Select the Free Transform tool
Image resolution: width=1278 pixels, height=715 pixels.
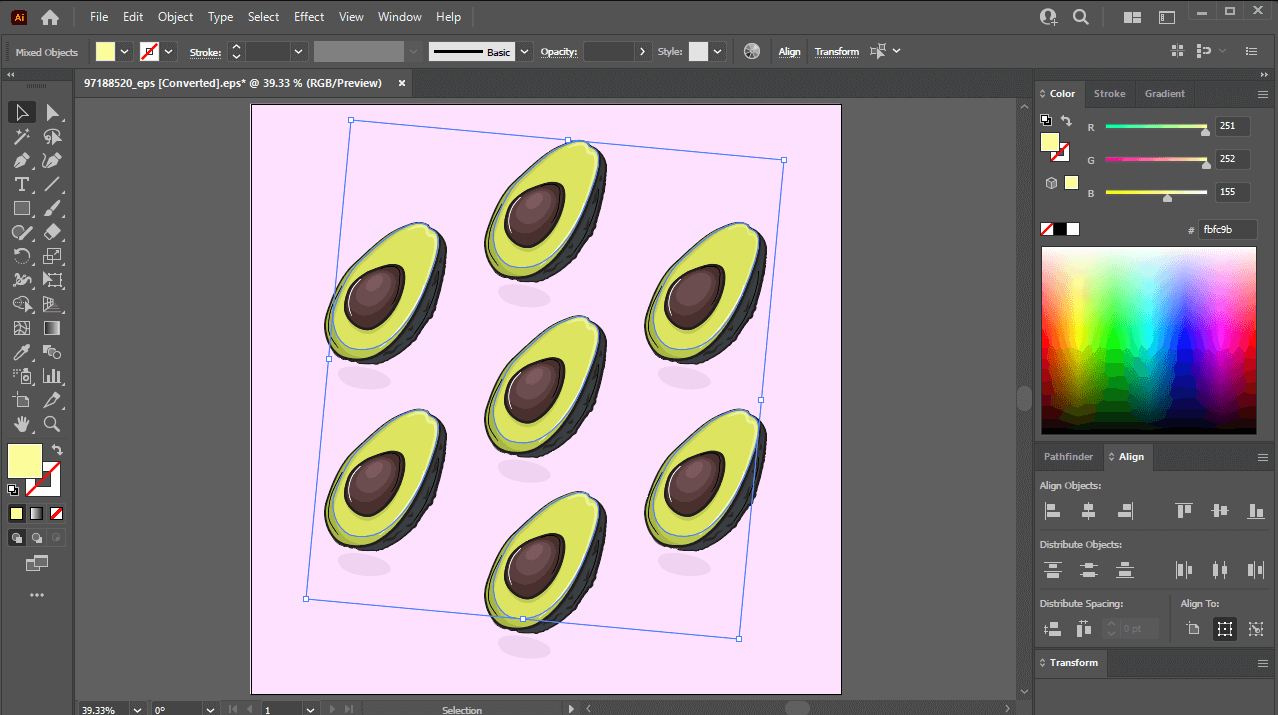(x=53, y=280)
